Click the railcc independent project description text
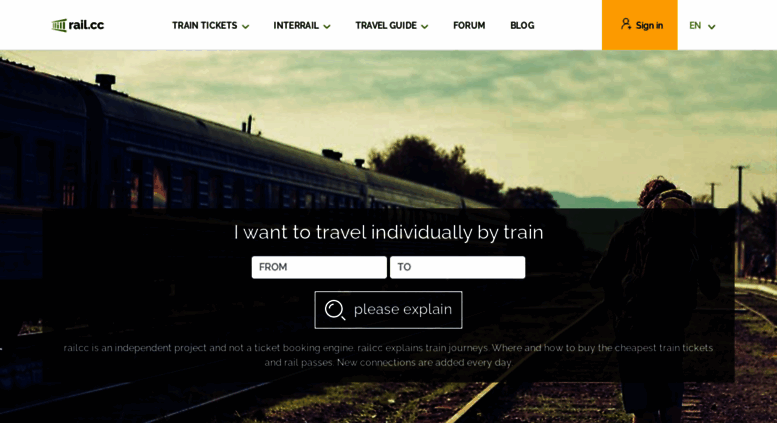 click(388, 355)
